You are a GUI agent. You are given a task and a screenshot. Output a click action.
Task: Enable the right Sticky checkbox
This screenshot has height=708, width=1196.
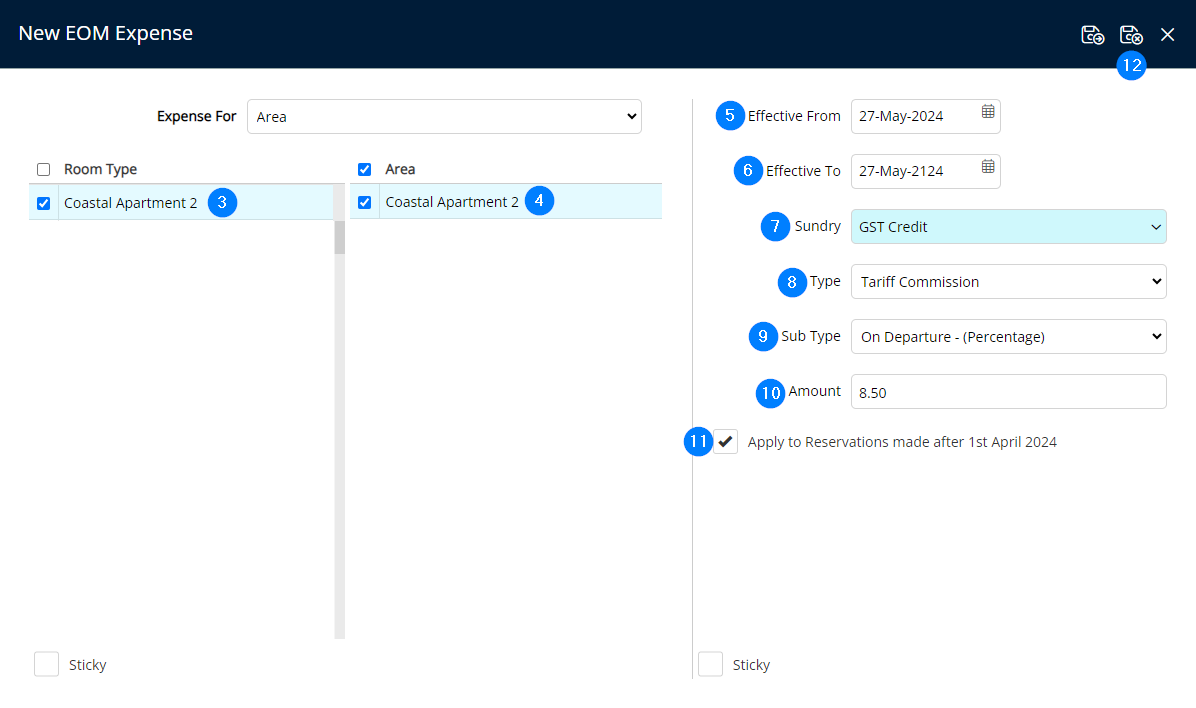coord(710,664)
